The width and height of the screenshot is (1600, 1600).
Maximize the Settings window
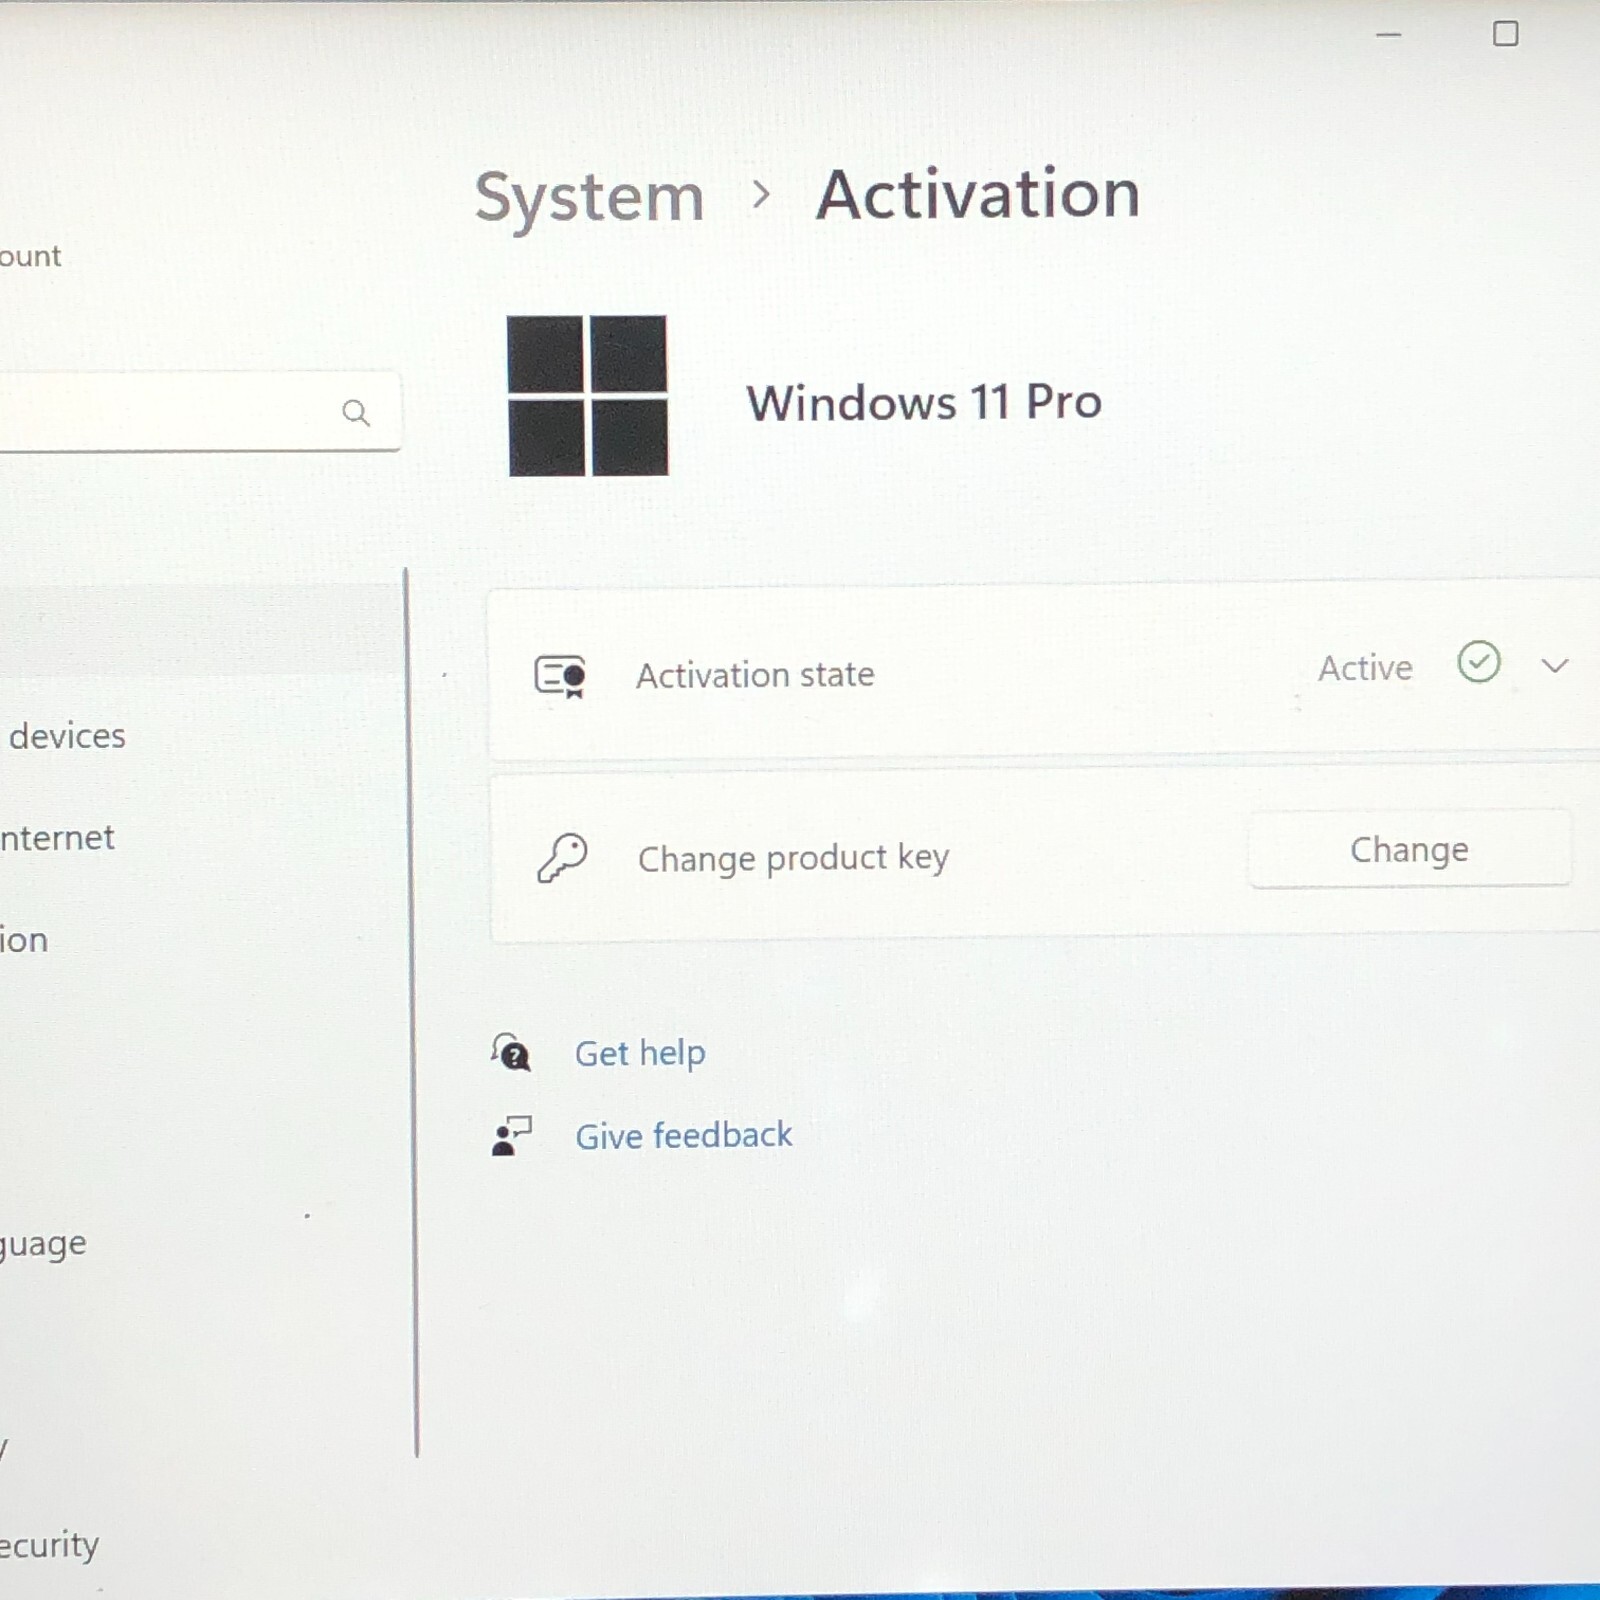[1505, 34]
